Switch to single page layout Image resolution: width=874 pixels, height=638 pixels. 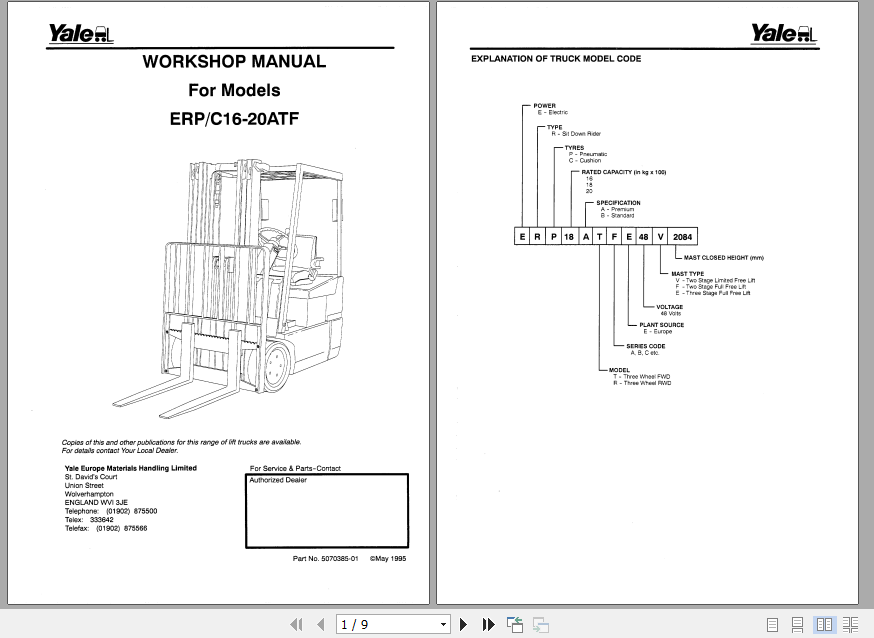[773, 625]
